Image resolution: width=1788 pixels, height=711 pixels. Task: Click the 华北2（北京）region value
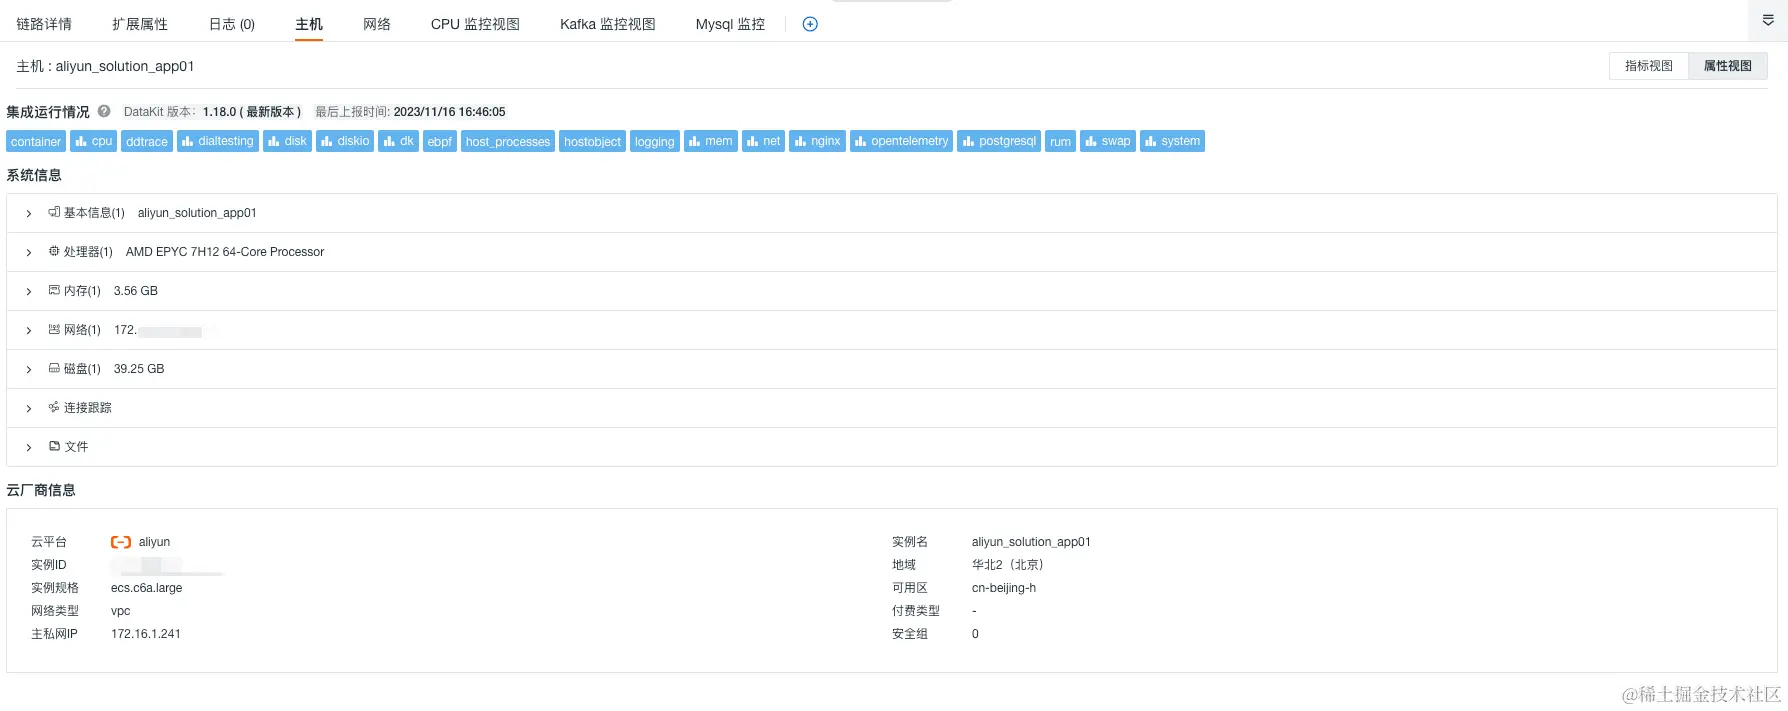pos(1009,565)
